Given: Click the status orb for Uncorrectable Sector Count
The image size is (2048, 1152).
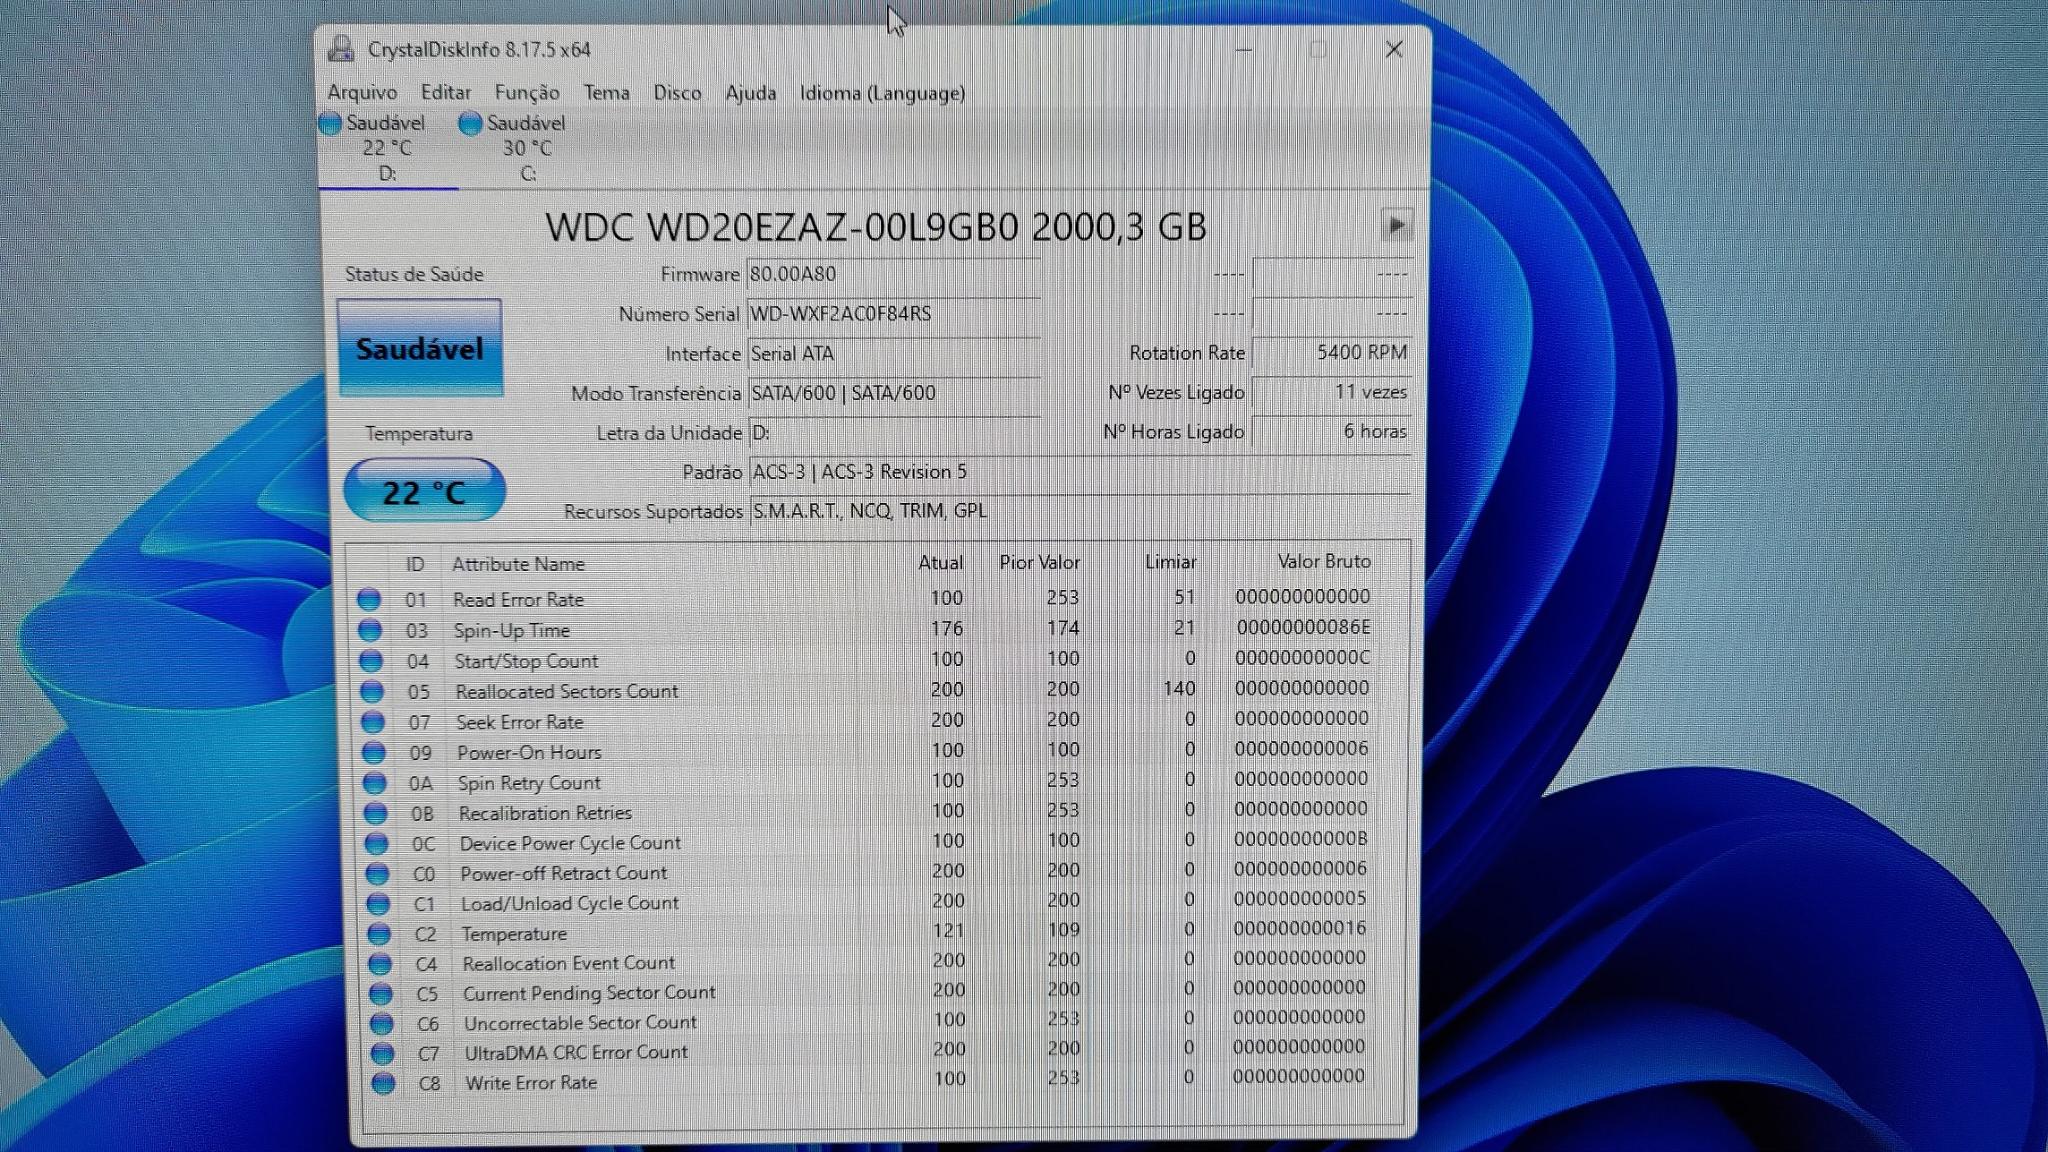Looking at the screenshot, I should coord(381,1024).
